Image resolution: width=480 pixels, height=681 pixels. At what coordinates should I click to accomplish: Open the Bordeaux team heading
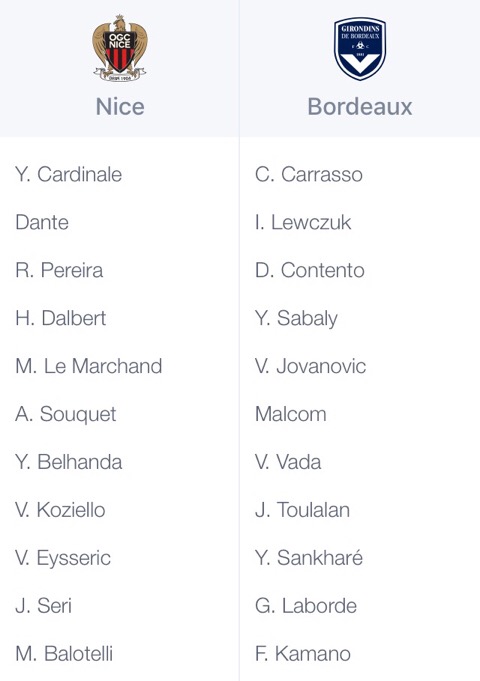pyautogui.click(x=360, y=107)
